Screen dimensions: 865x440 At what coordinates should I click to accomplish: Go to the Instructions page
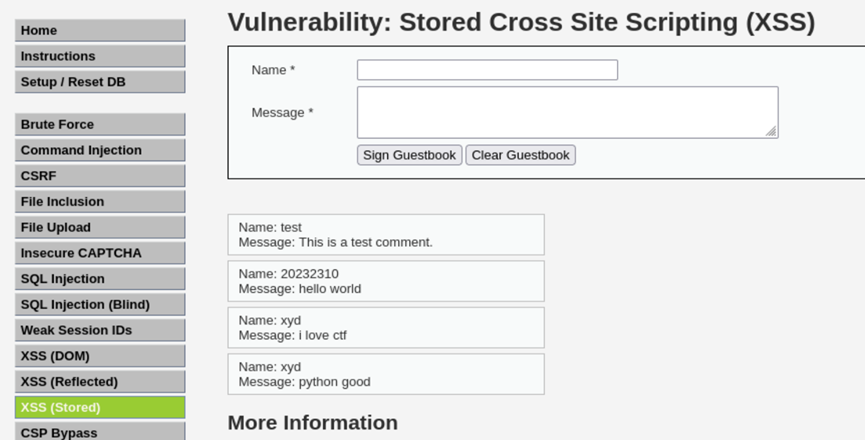click(100, 57)
